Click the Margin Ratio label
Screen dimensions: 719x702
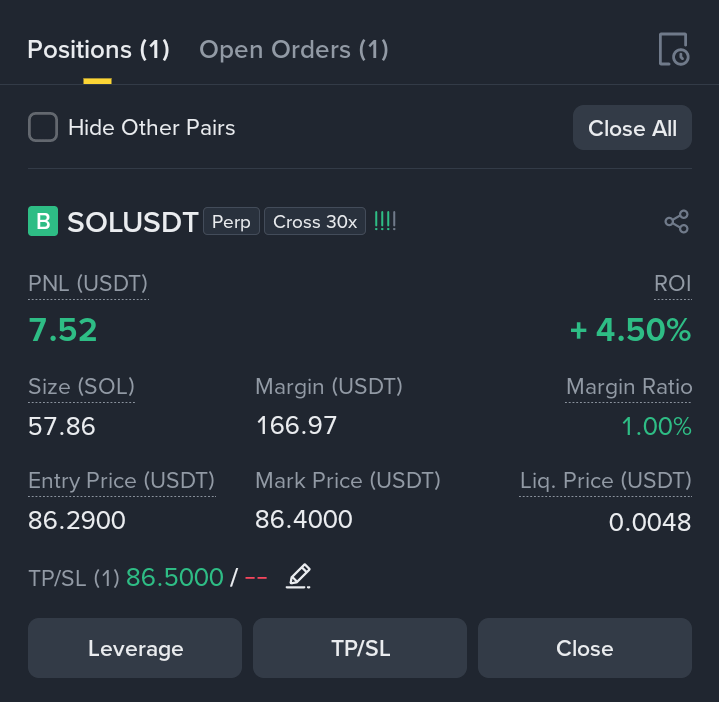pyautogui.click(x=629, y=387)
